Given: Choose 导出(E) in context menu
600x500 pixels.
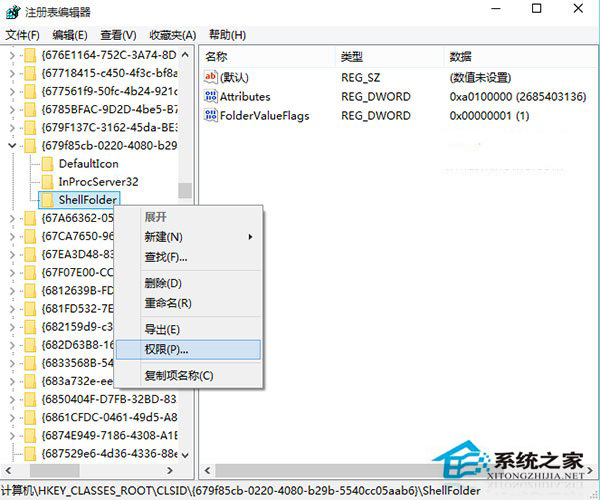Looking at the screenshot, I should coord(188,329).
